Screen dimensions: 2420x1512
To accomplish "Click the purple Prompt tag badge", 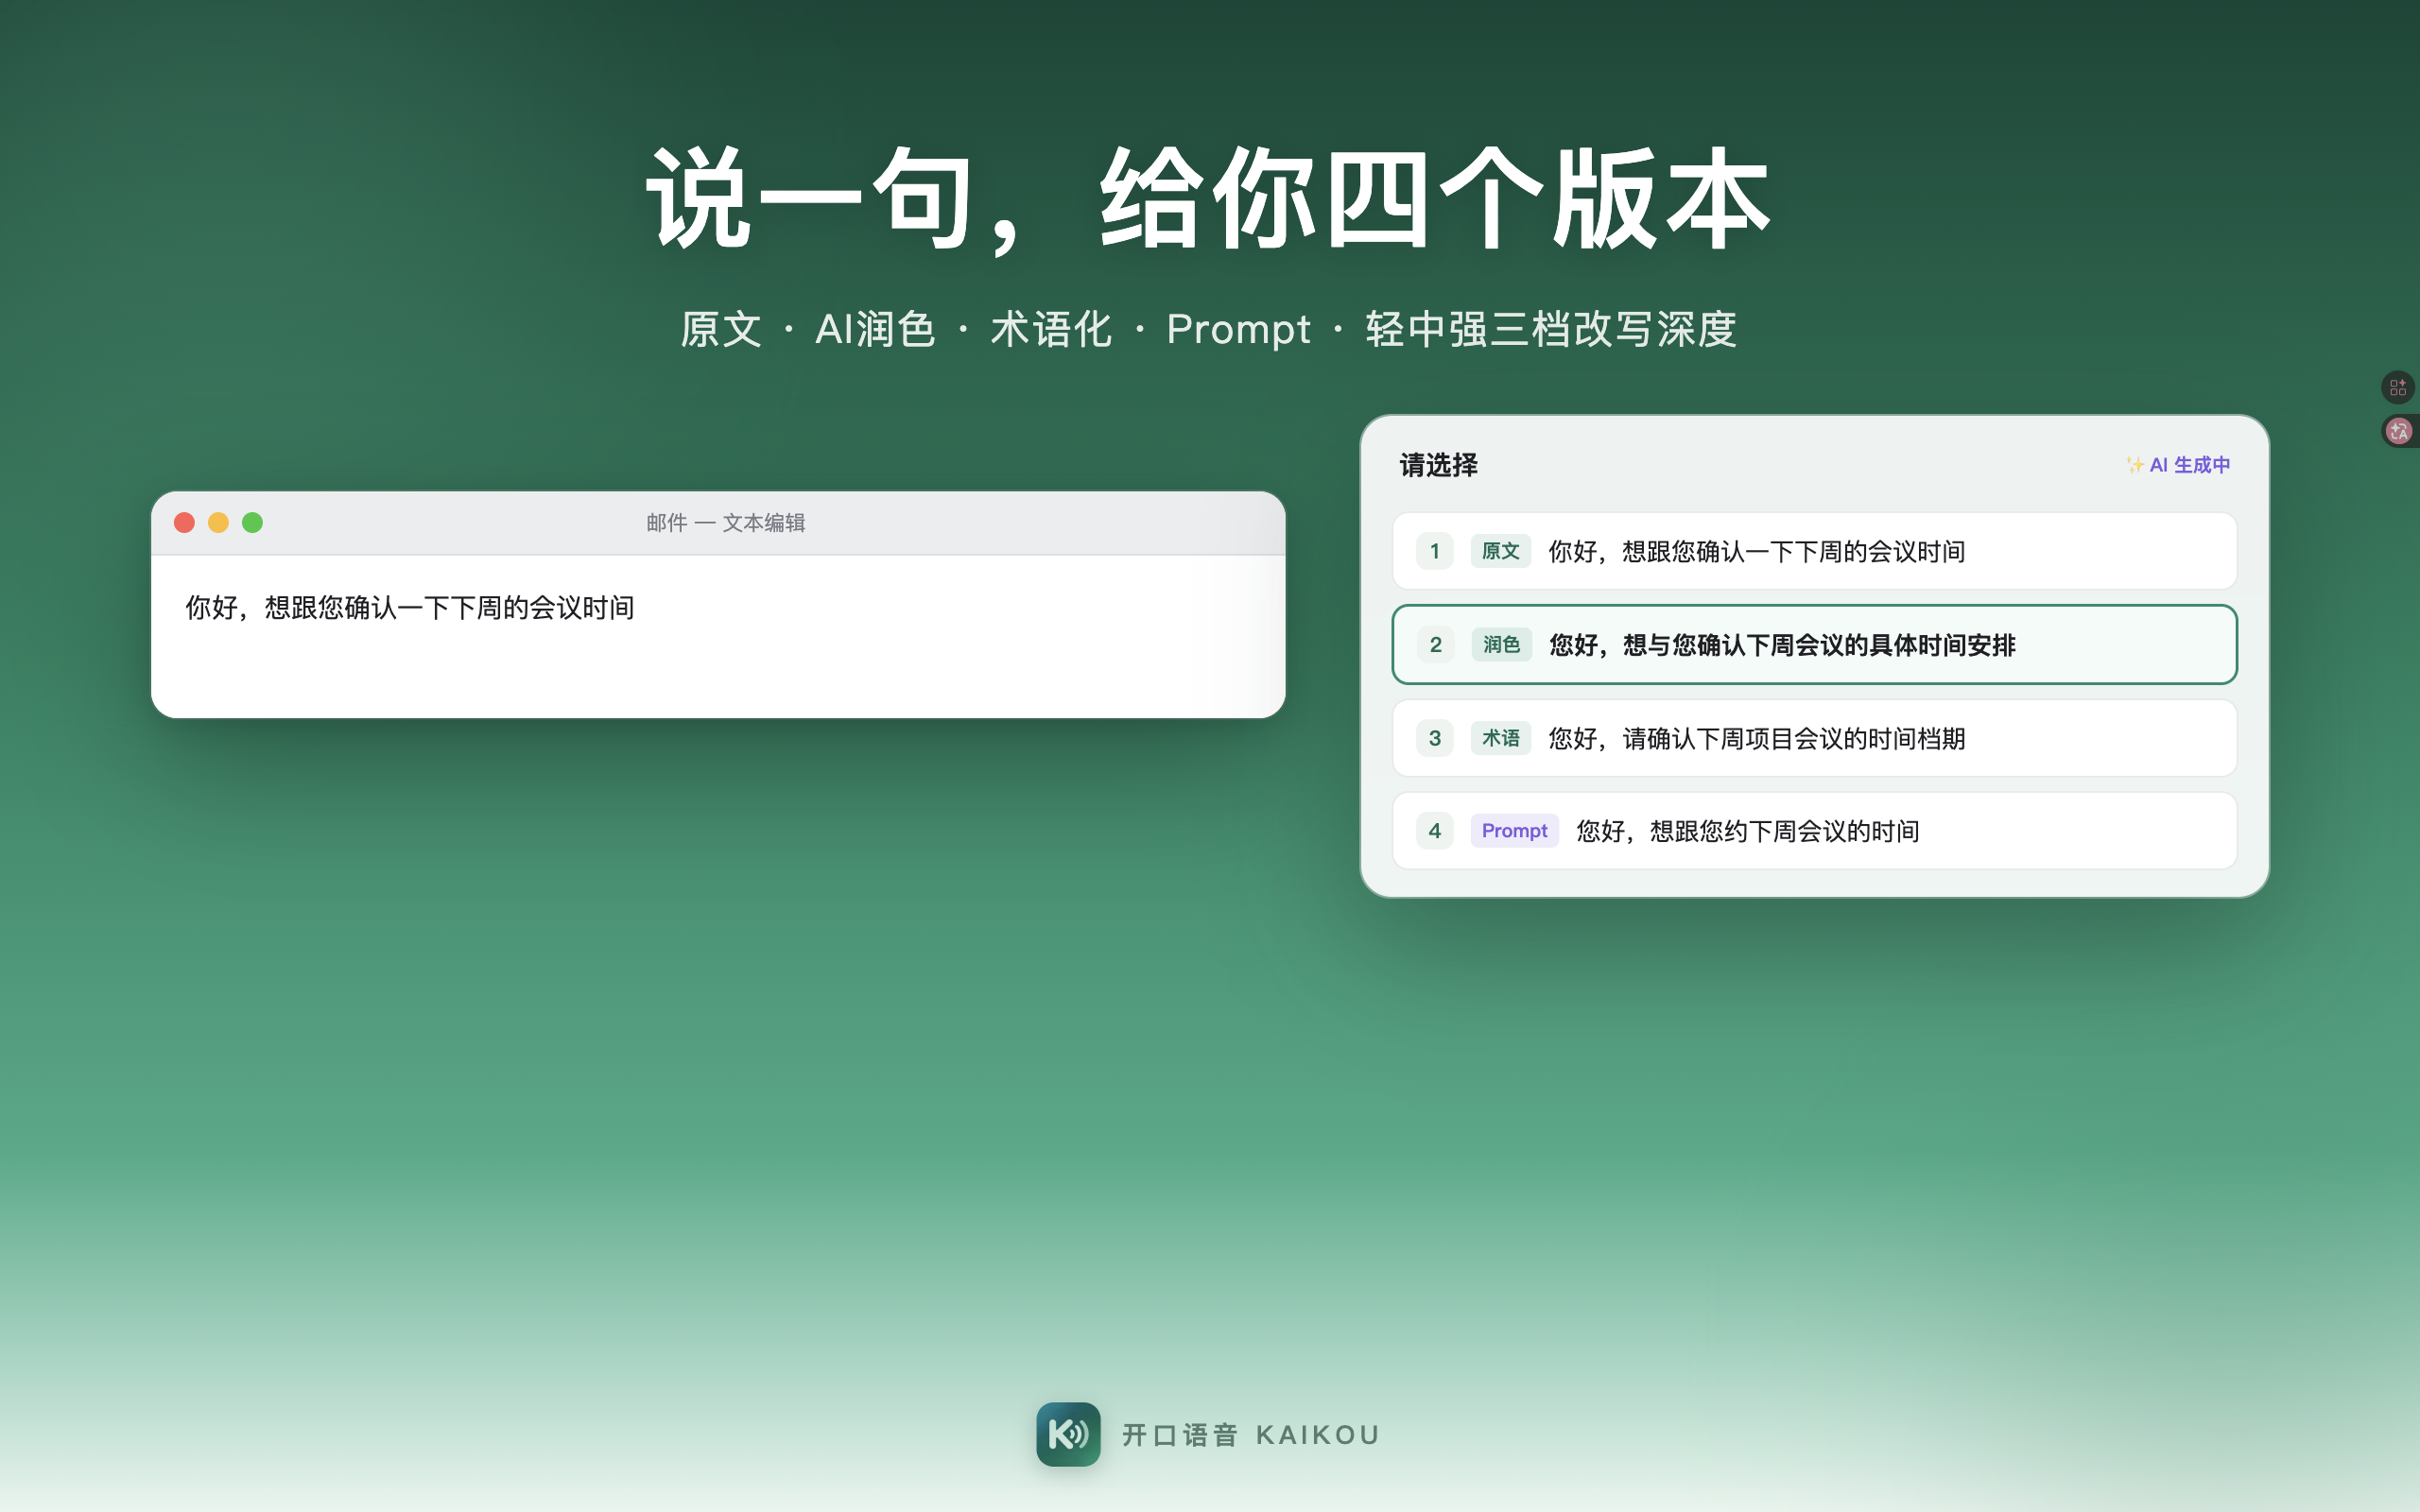I will point(1514,831).
